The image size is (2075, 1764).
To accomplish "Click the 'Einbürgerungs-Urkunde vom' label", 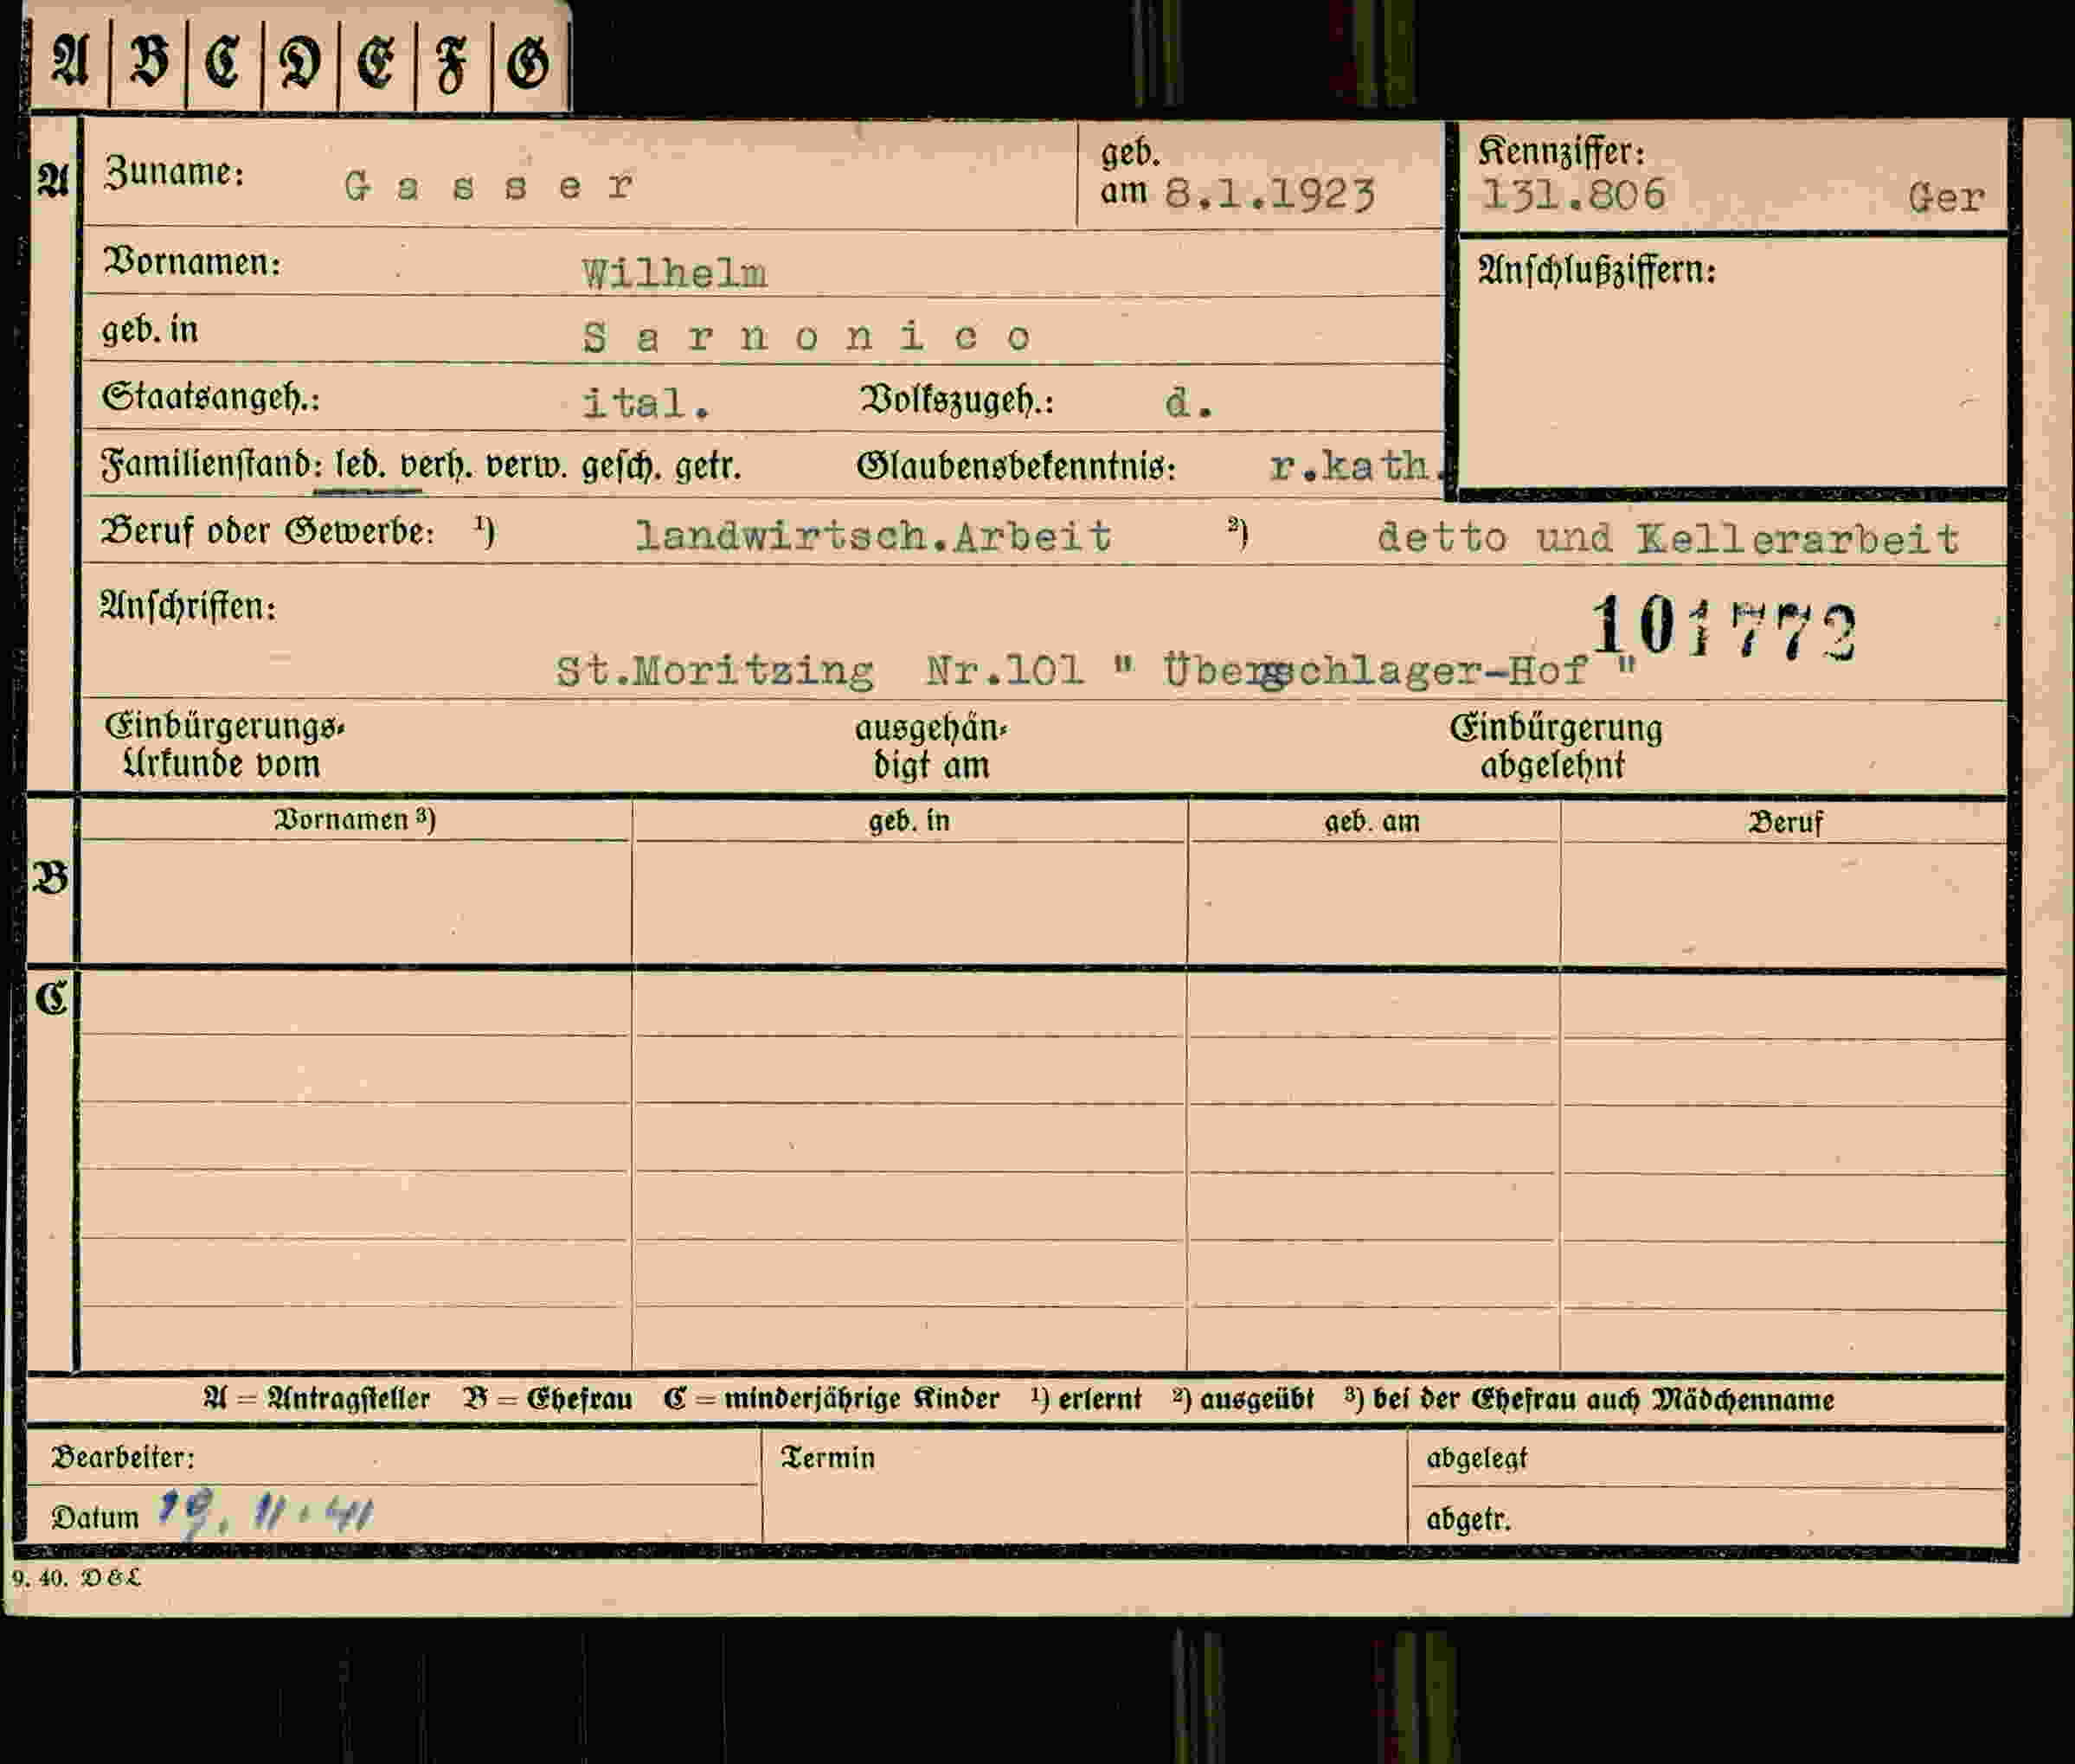I will point(223,746).
